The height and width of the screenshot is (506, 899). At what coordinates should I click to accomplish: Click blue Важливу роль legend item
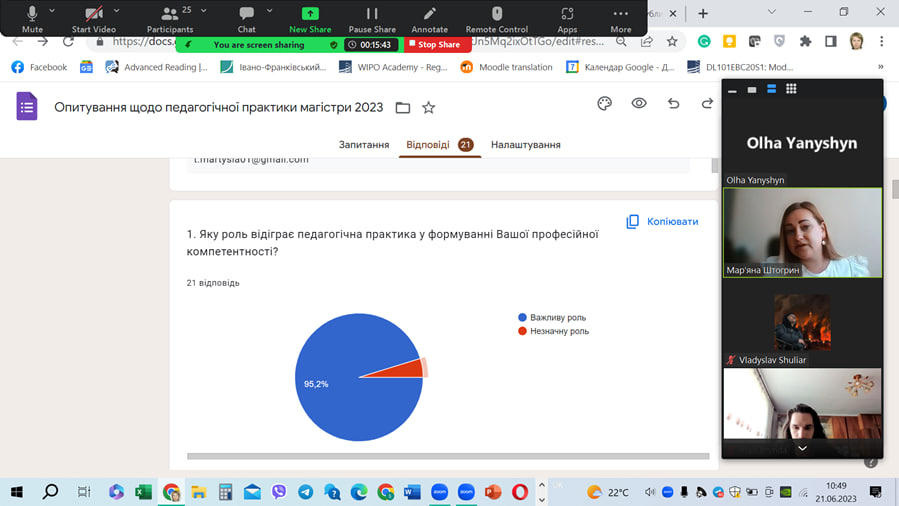[552, 317]
